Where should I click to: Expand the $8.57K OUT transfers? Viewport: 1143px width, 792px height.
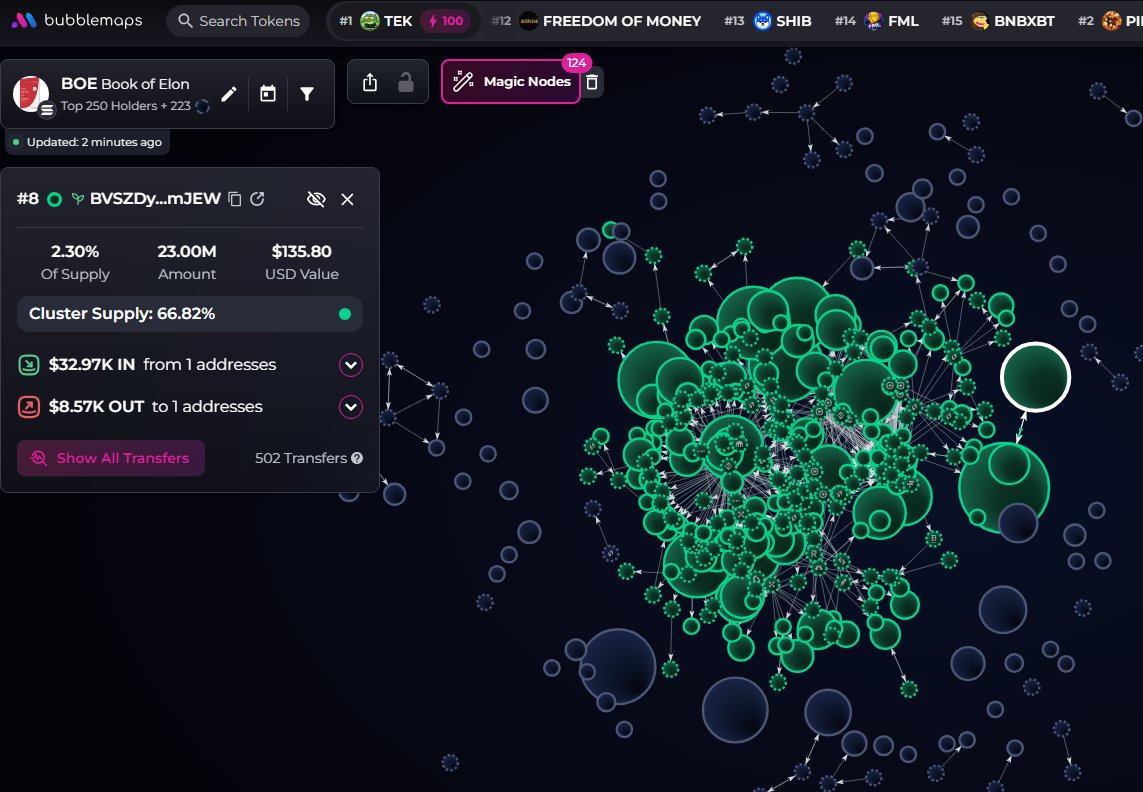pyautogui.click(x=351, y=407)
